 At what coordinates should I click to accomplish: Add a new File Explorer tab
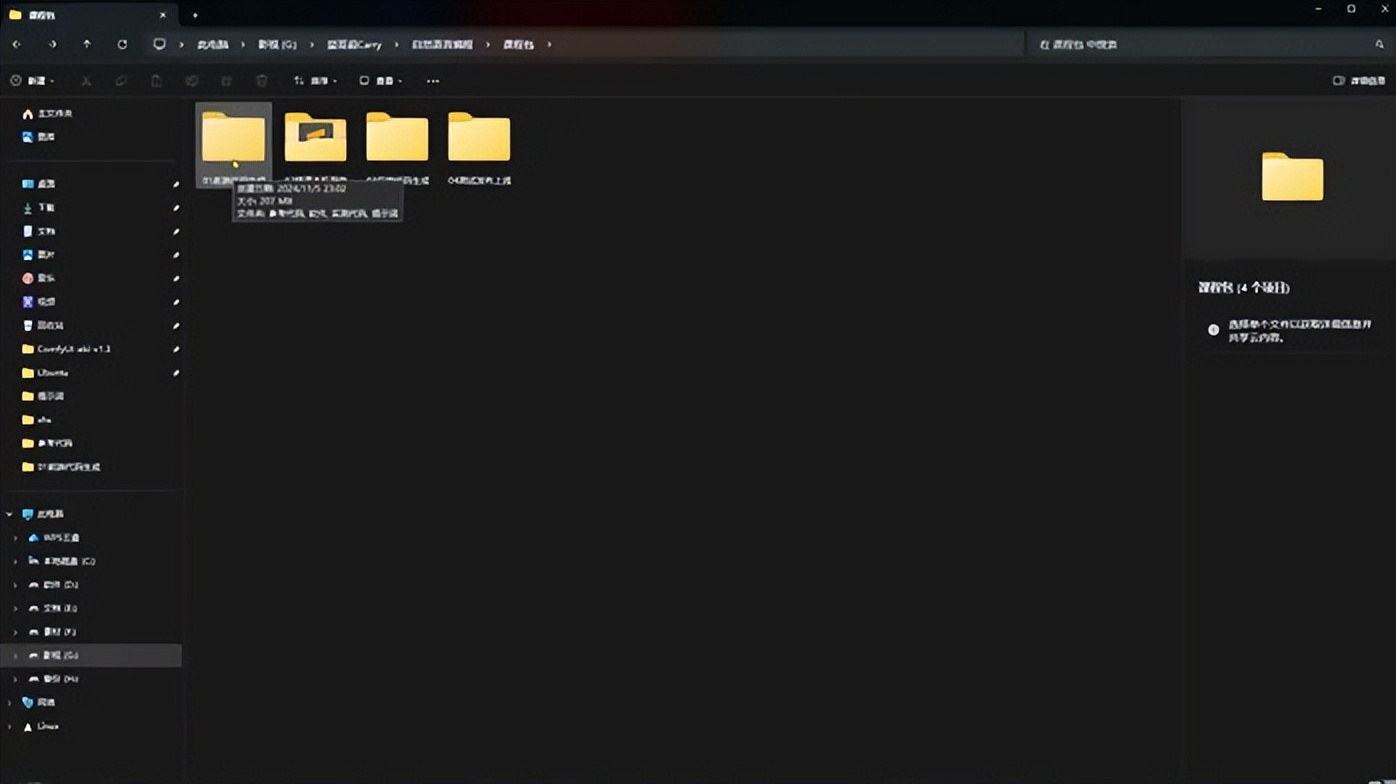pos(195,15)
